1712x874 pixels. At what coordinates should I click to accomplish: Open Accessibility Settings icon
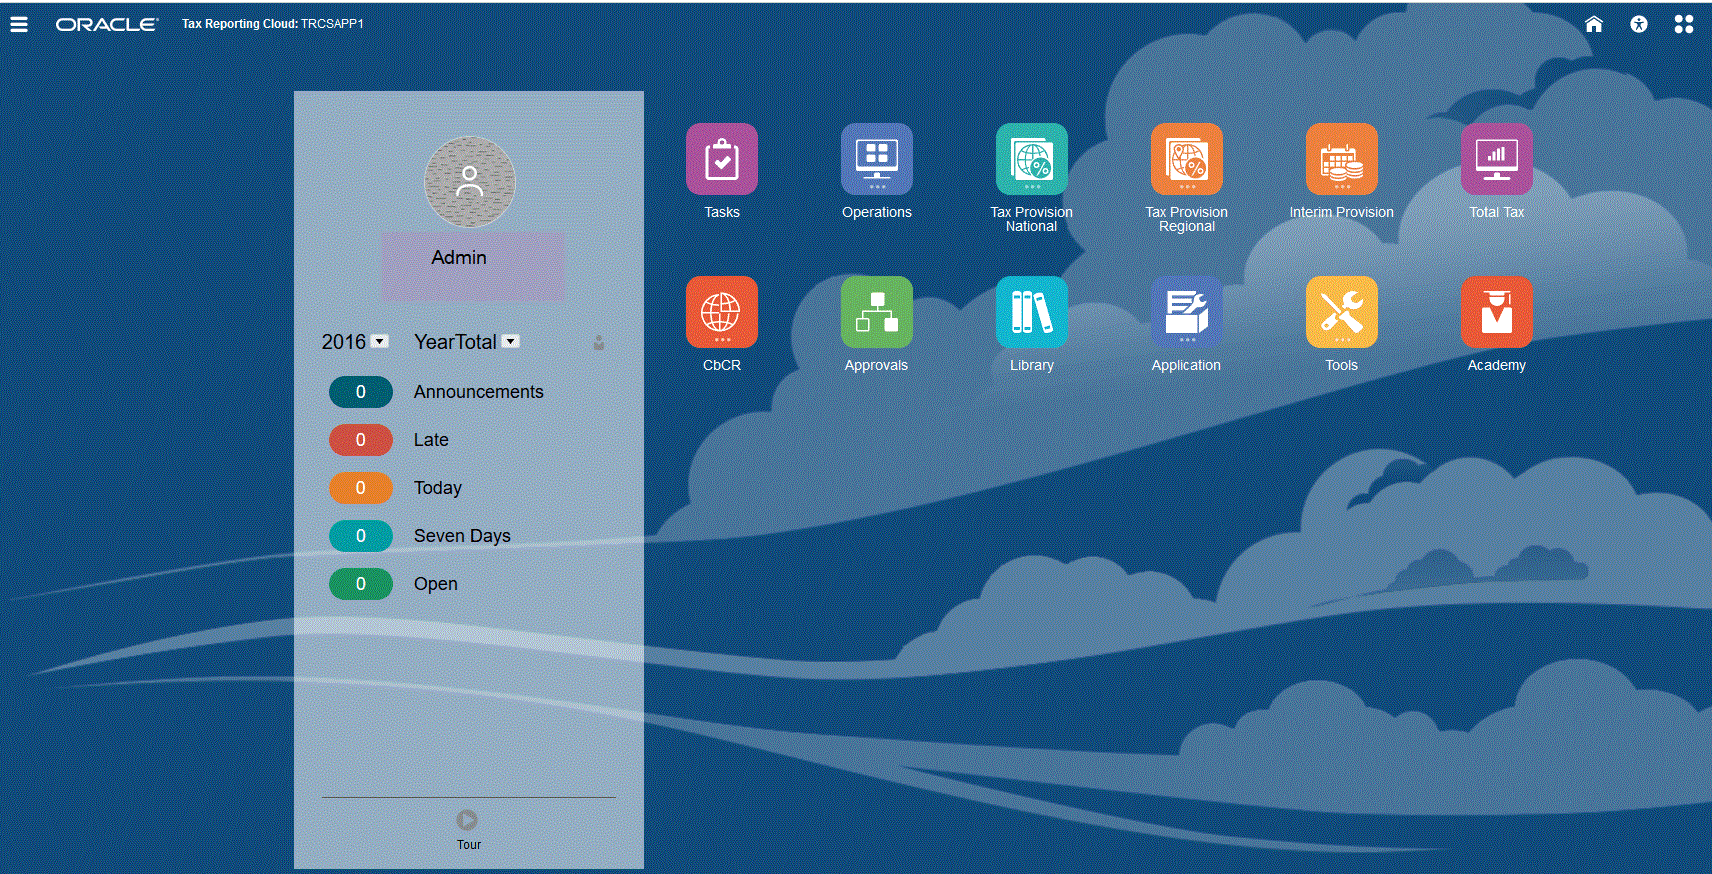coord(1639,24)
